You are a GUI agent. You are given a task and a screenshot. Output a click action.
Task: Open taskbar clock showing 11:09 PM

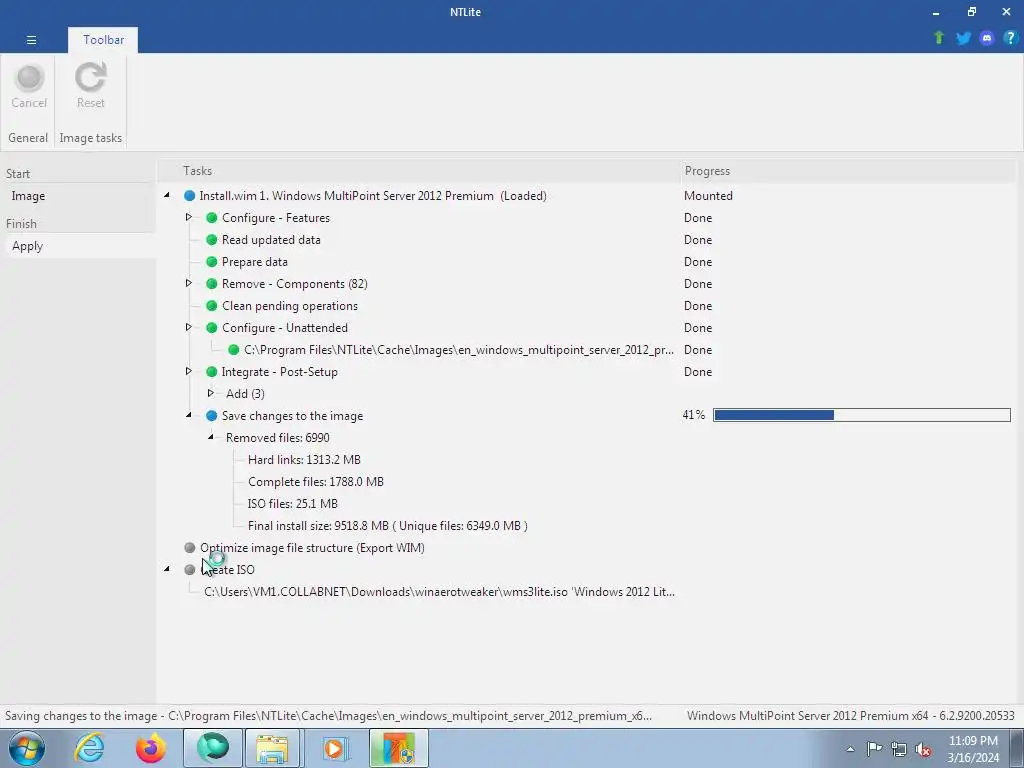[973, 749]
